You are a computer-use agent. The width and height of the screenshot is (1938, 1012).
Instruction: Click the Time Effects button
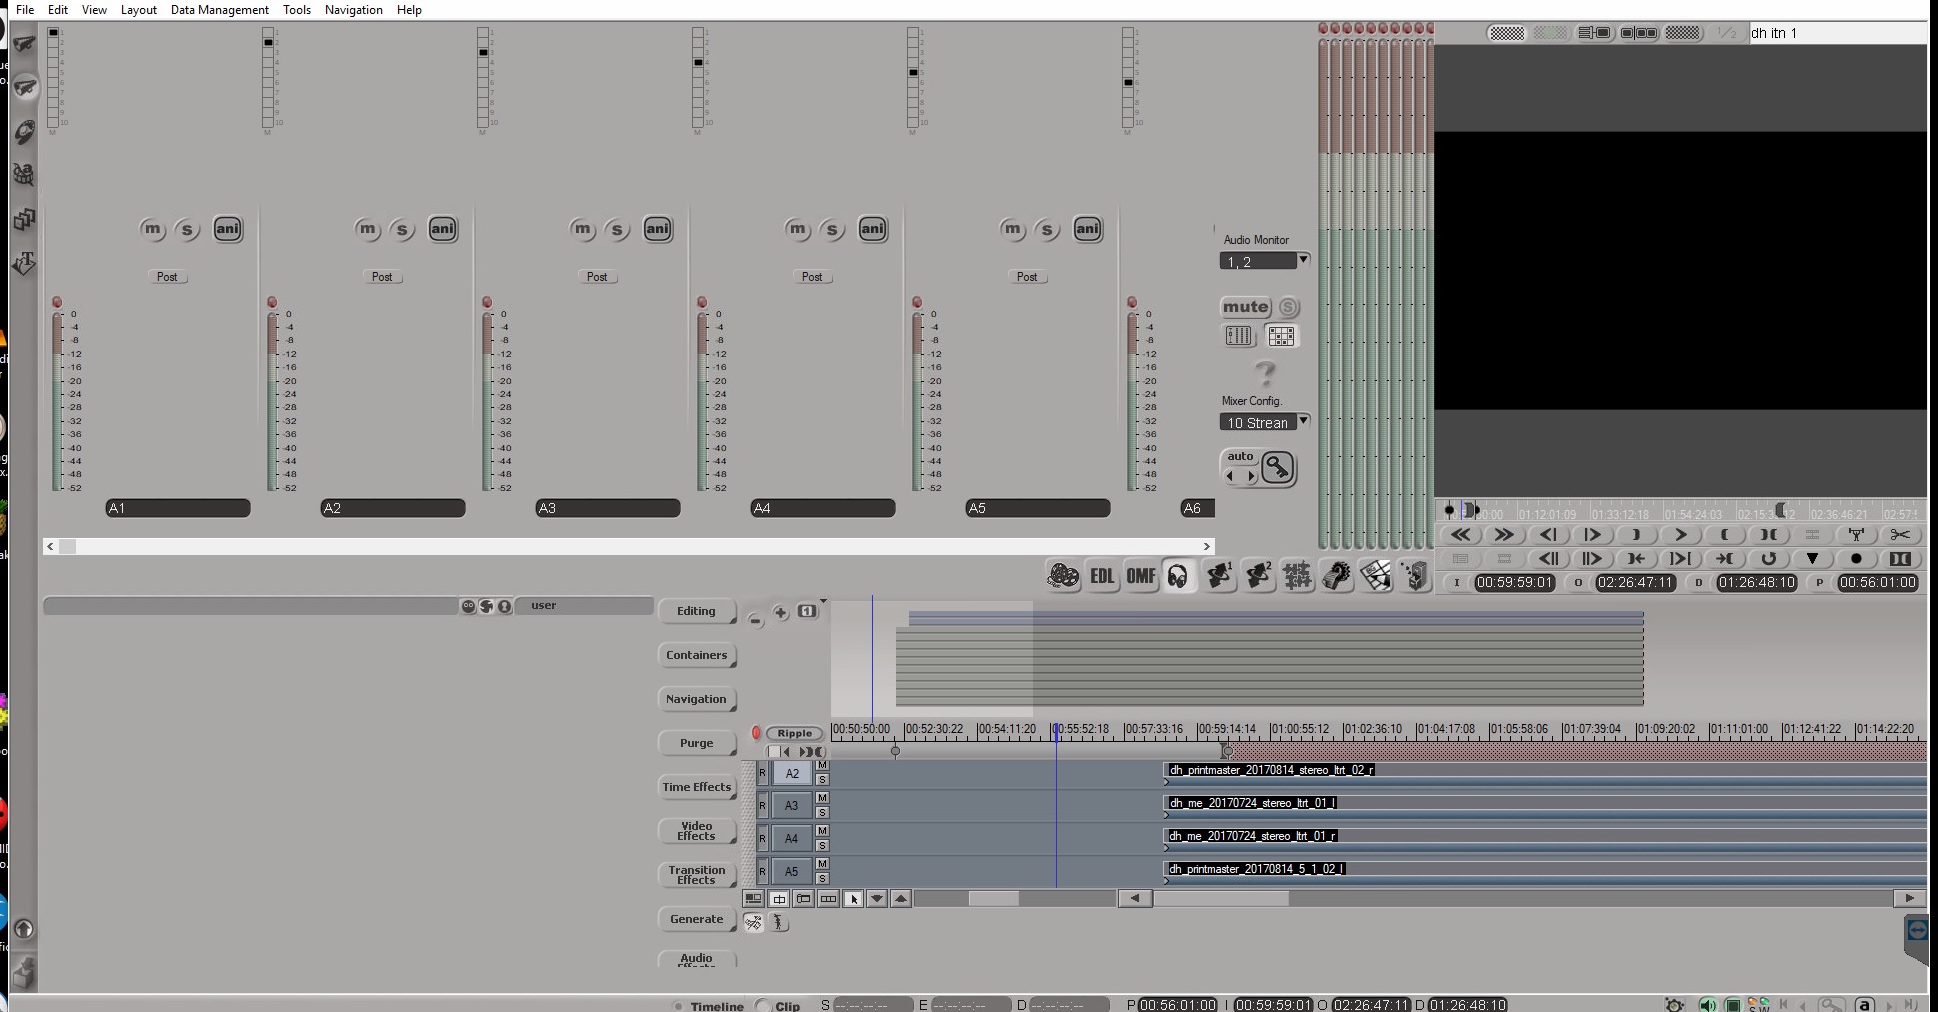(x=697, y=787)
